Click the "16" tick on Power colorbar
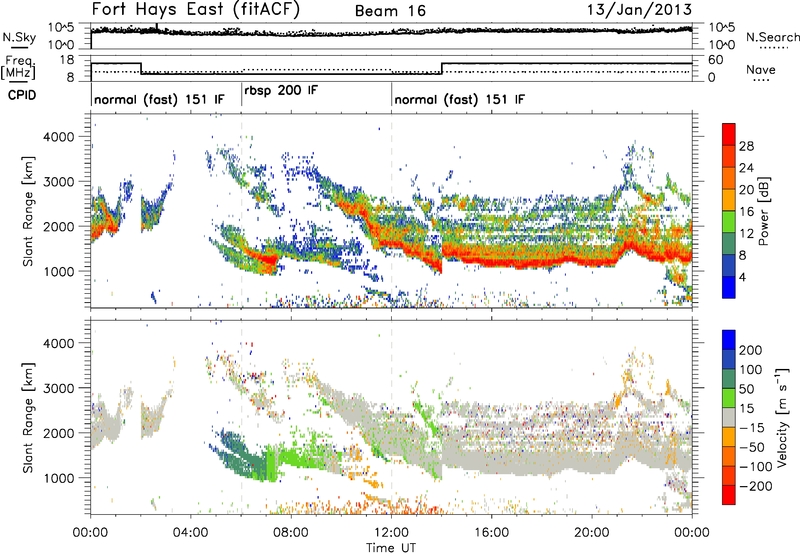This screenshot has height=554, width=800. point(746,211)
